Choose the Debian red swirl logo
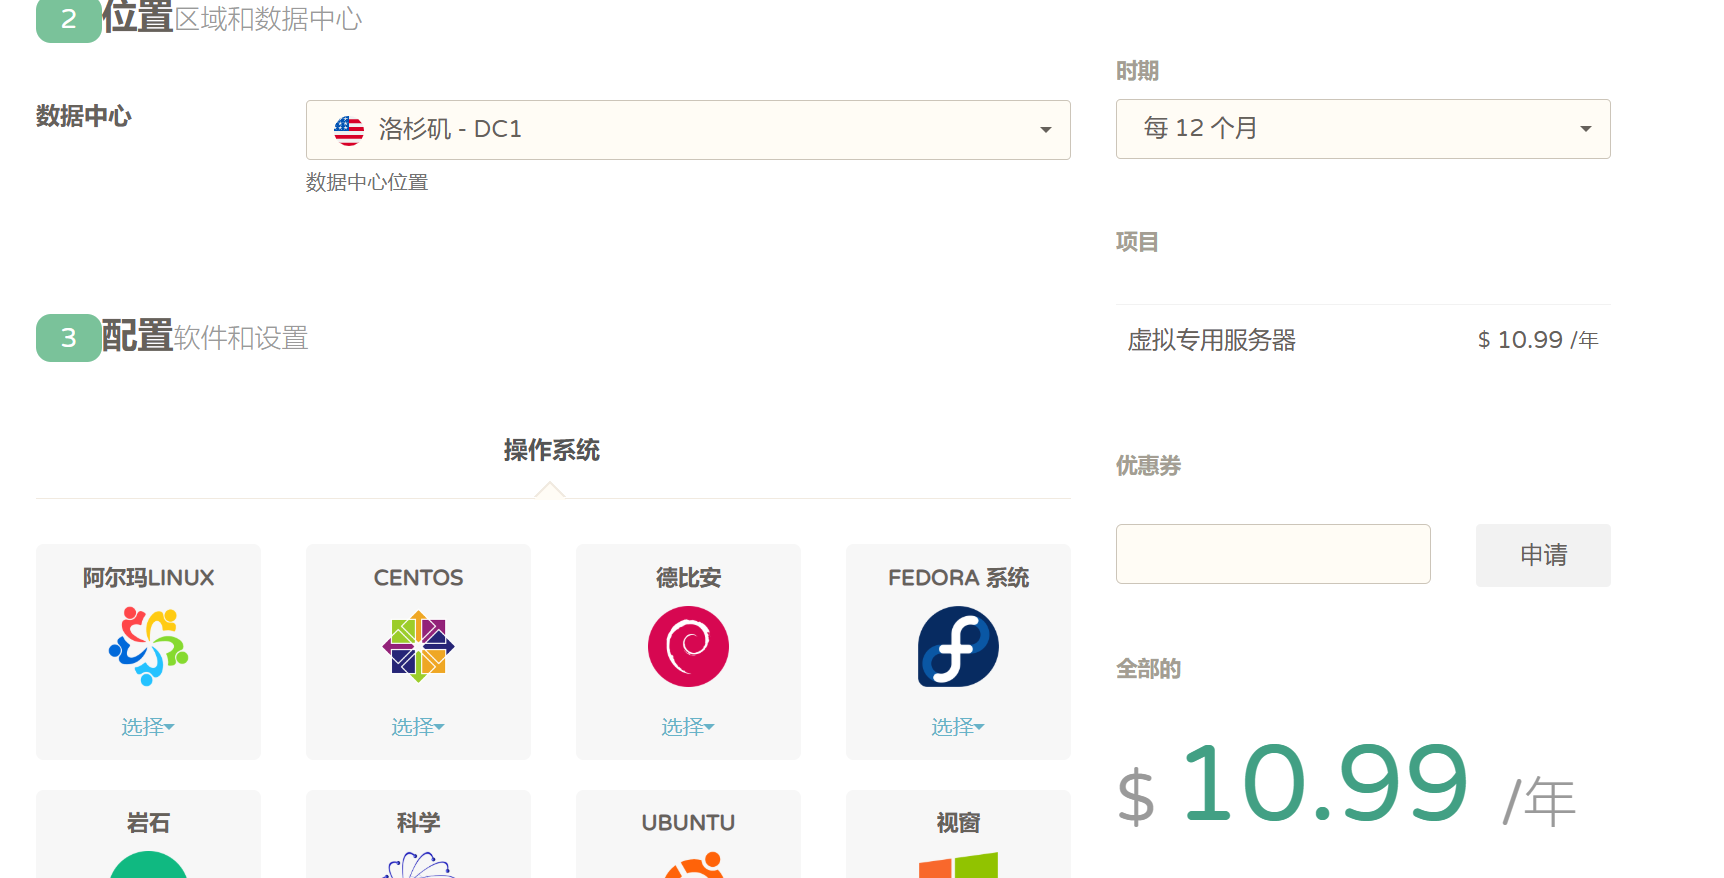The height and width of the screenshot is (878, 1724). point(688,647)
